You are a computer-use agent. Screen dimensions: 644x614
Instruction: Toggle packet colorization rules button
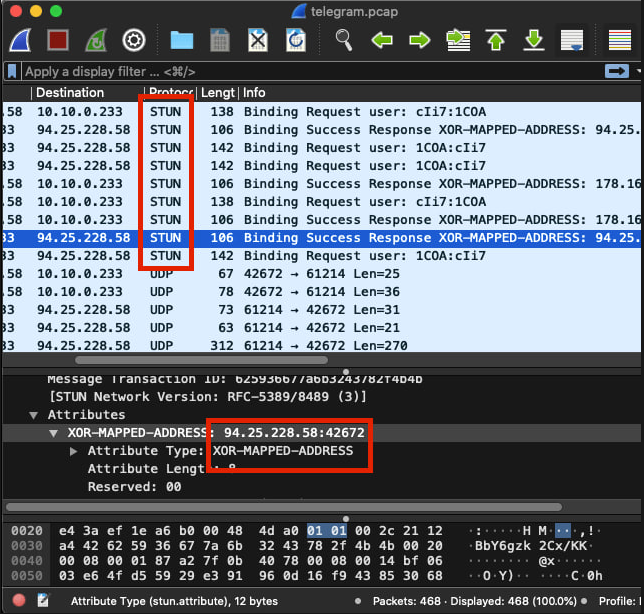point(621,41)
